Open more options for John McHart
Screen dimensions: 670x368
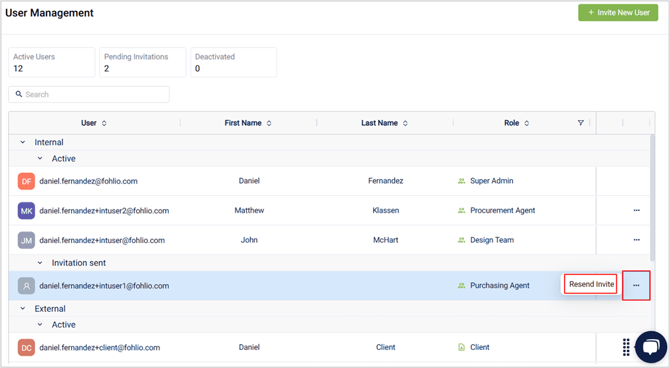637,240
